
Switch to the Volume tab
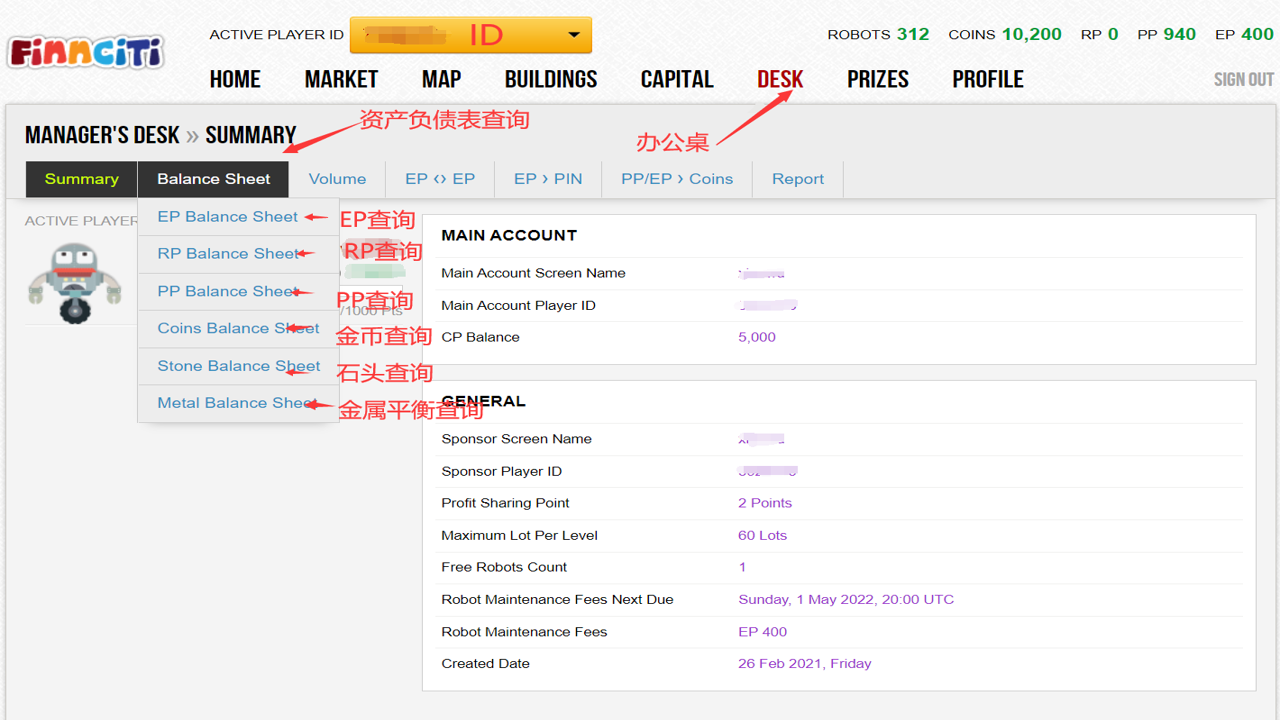tap(337, 179)
